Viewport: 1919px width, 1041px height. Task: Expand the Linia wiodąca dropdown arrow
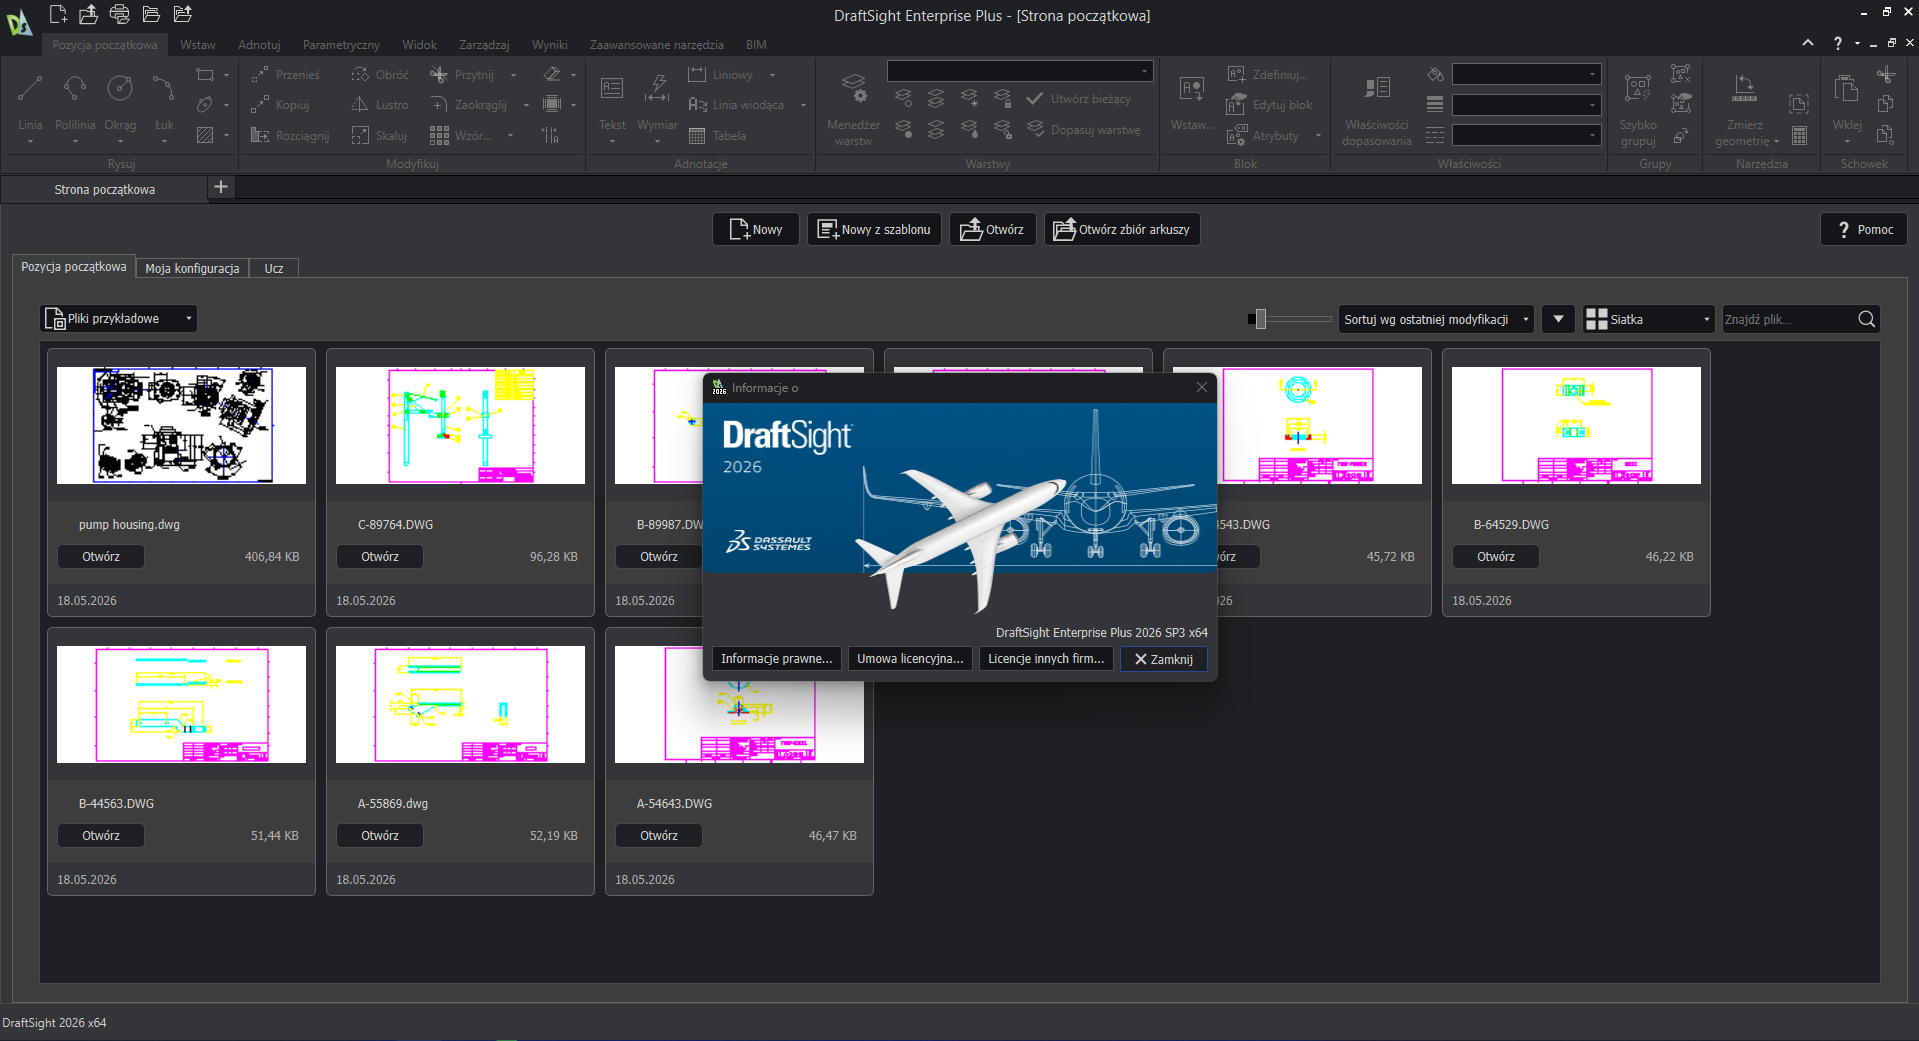click(803, 105)
